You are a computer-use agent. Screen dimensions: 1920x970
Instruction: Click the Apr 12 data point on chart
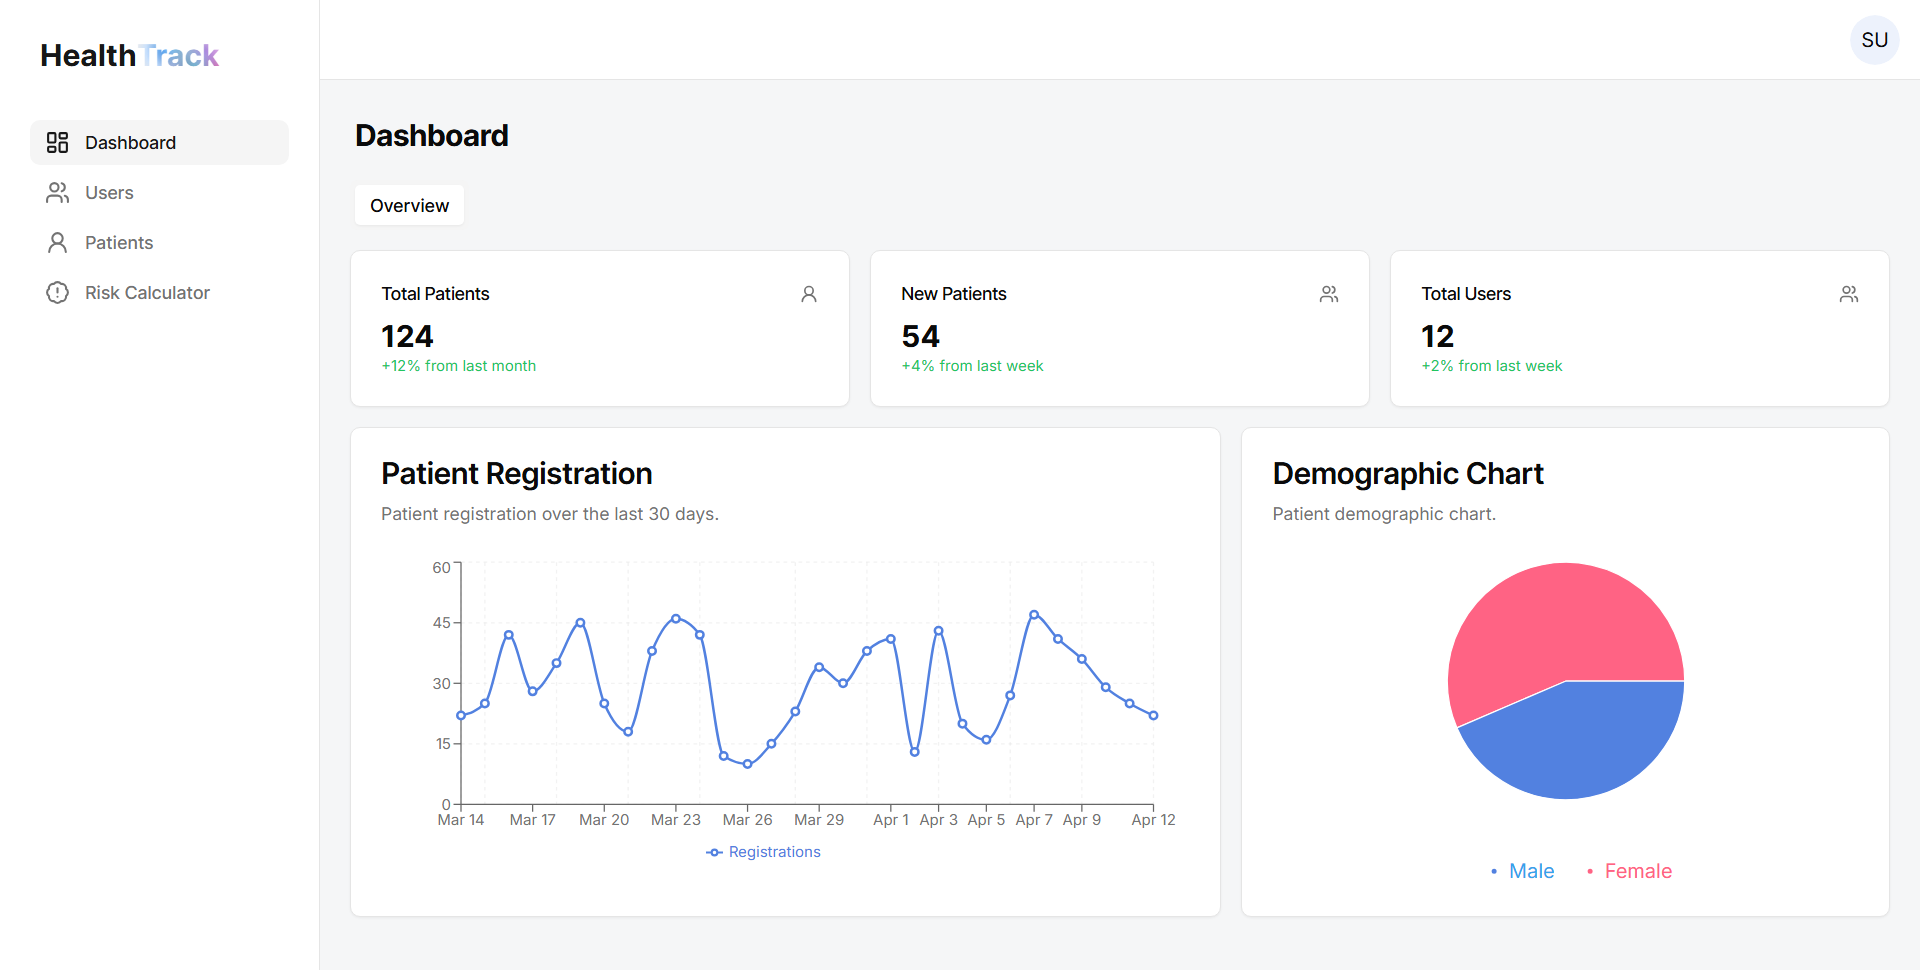1153,715
